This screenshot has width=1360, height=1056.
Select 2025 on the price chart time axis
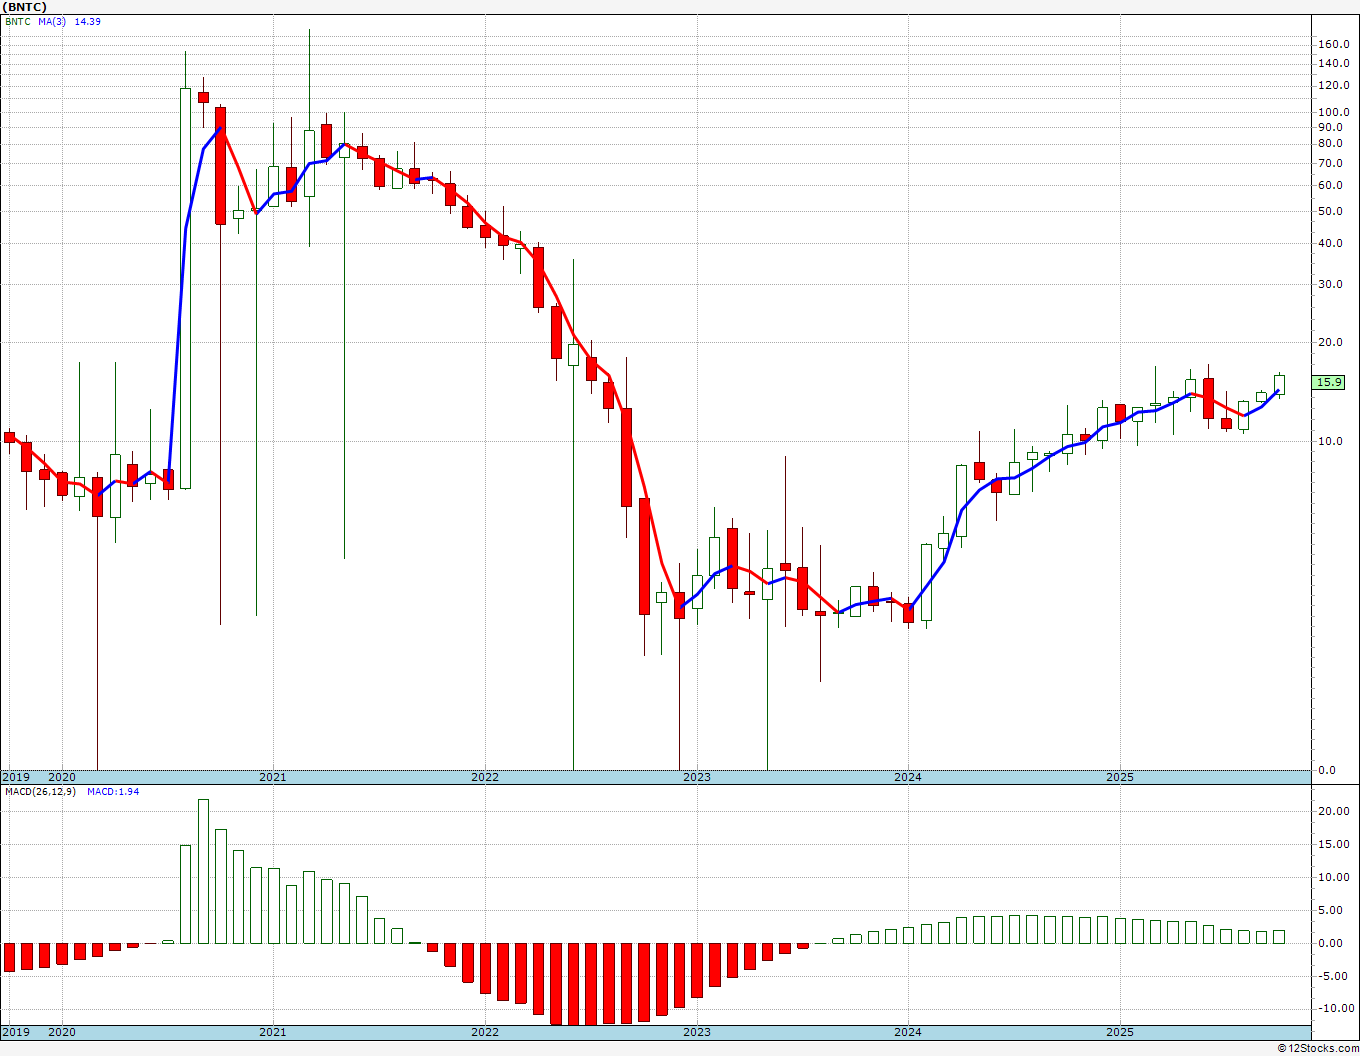(1120, 777)
